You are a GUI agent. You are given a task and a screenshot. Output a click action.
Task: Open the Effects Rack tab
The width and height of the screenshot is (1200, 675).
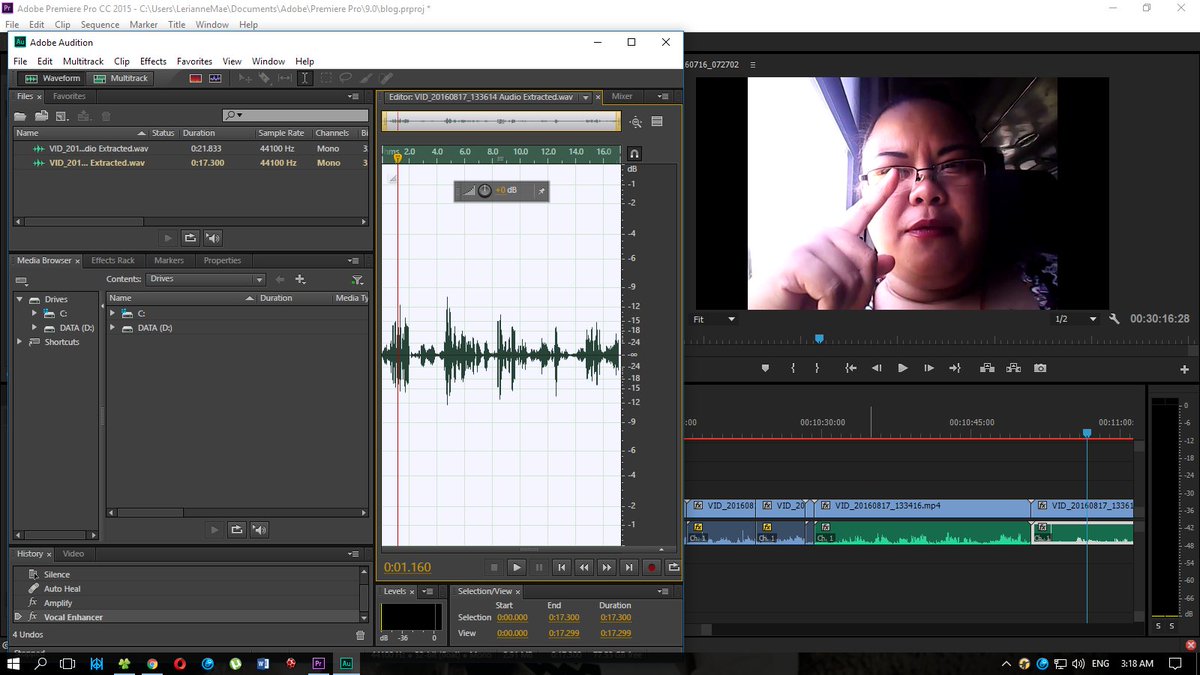pos(113,261)
